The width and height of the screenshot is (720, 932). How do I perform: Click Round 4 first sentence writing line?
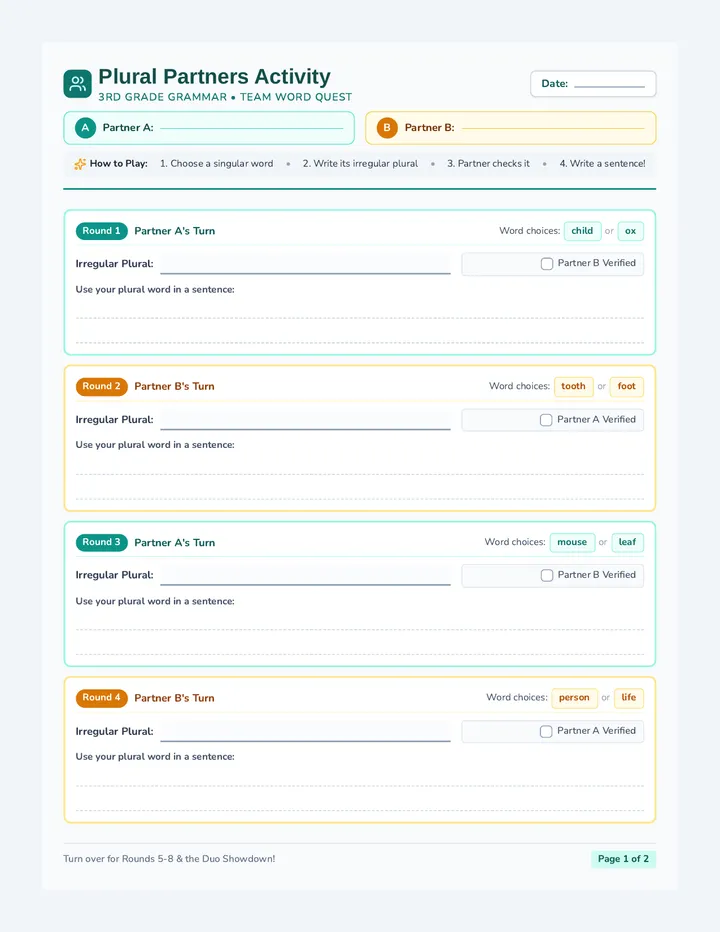[360, 786]
